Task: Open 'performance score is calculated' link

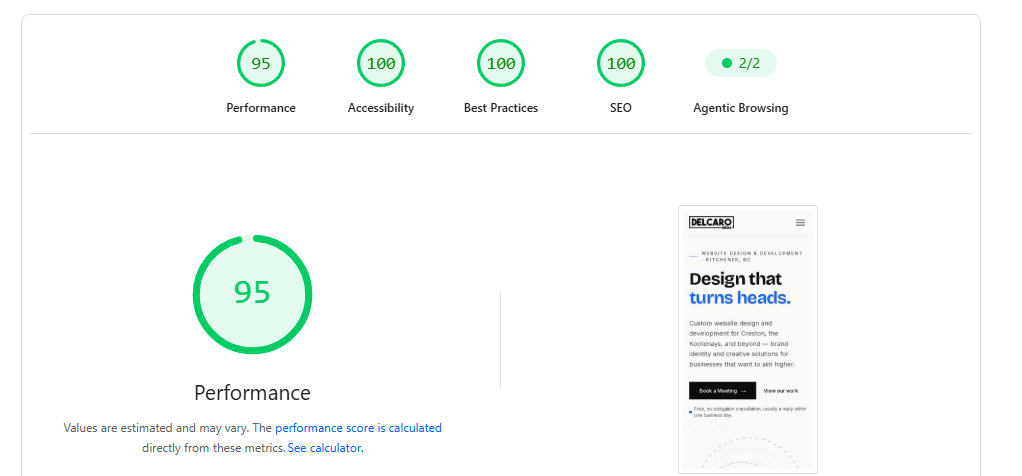Action: click(x=358, y=428)
